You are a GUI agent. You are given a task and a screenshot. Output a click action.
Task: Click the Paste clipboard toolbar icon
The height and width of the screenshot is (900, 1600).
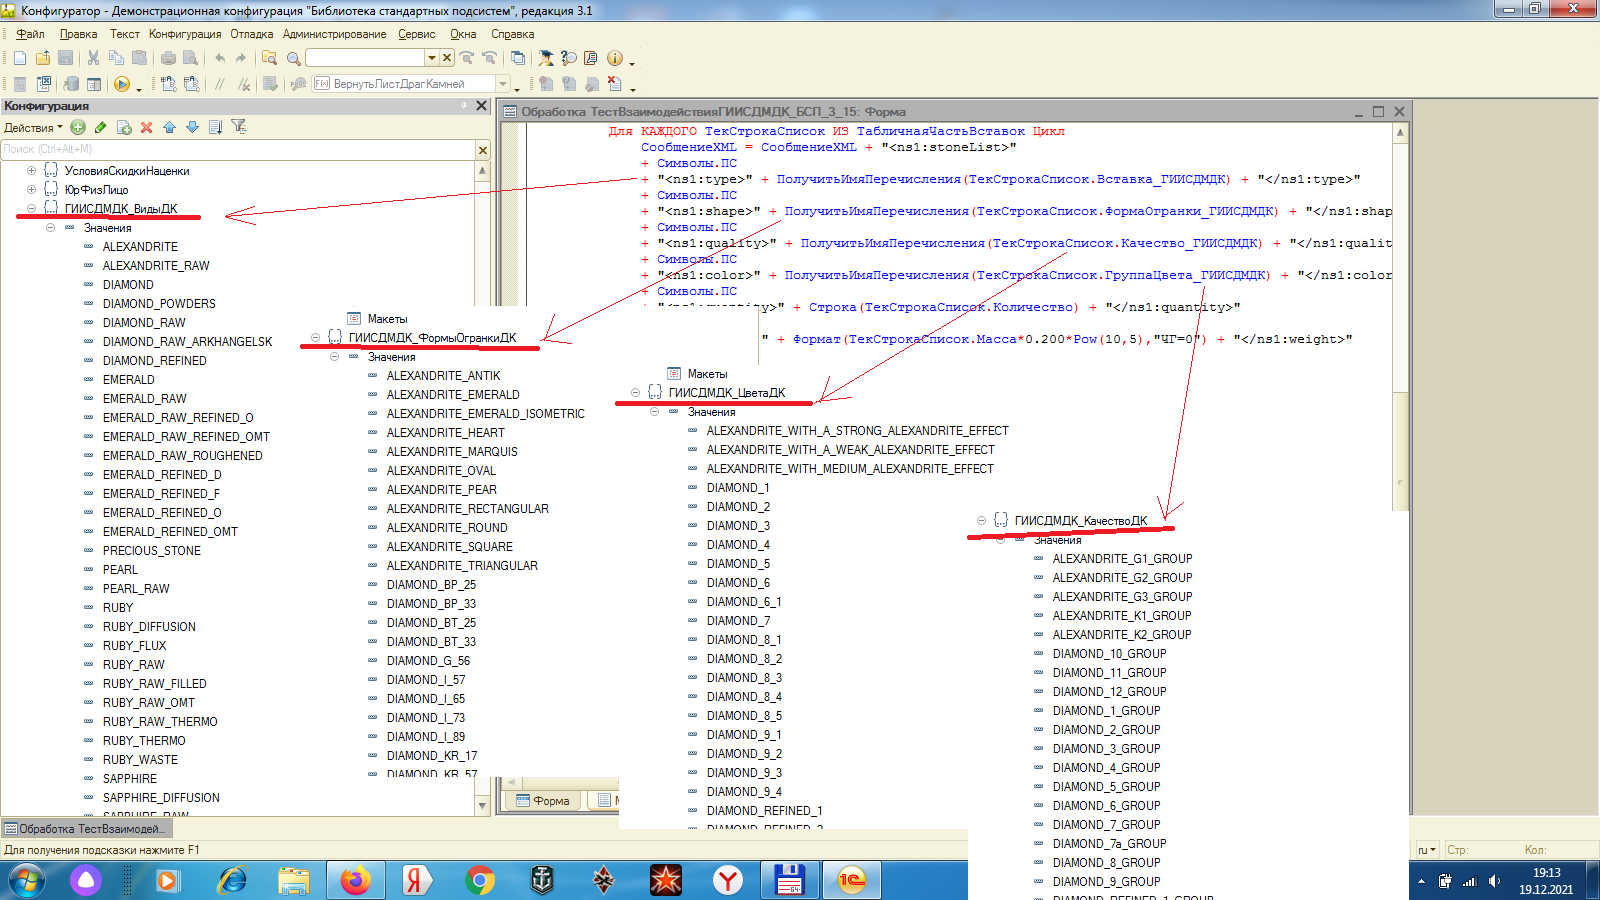coord(139,58)
